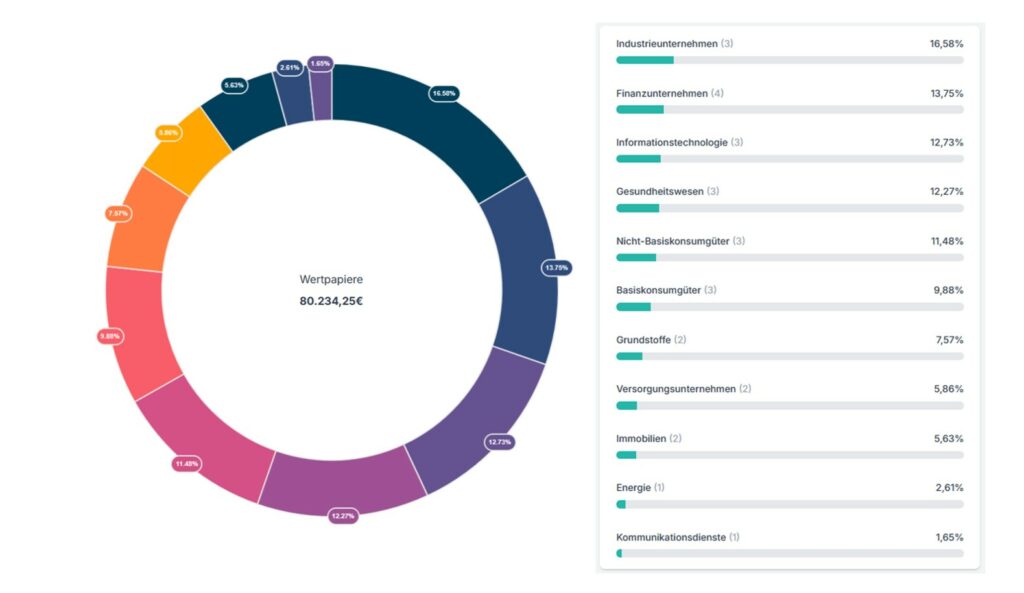Select the Immobilien sector label
The height and width of the screenshot is (593, 1024).
[641, 438]
